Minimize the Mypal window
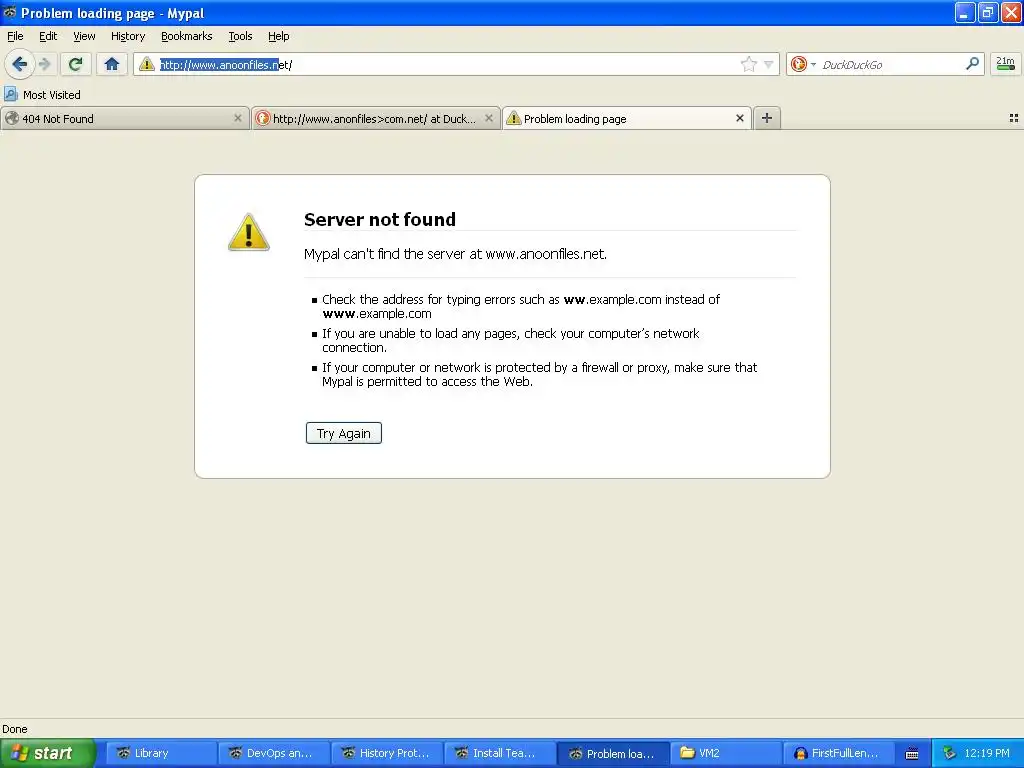1024x768 pixels. coord(965,12)
